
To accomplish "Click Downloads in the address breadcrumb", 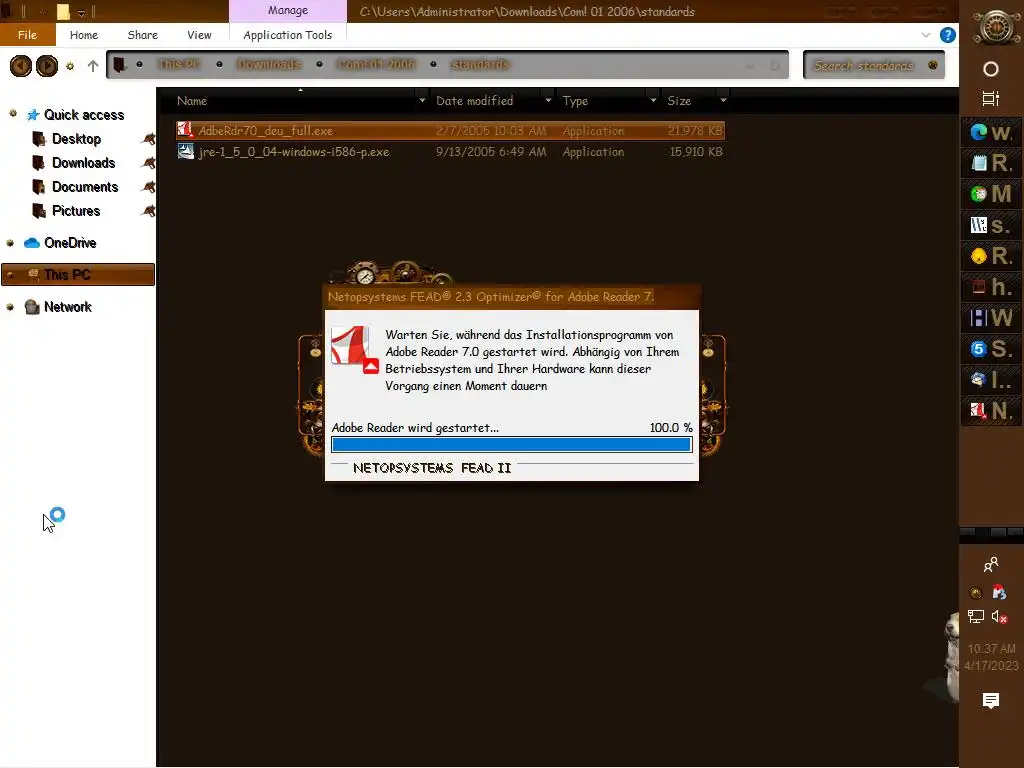I will coord(268,65).
